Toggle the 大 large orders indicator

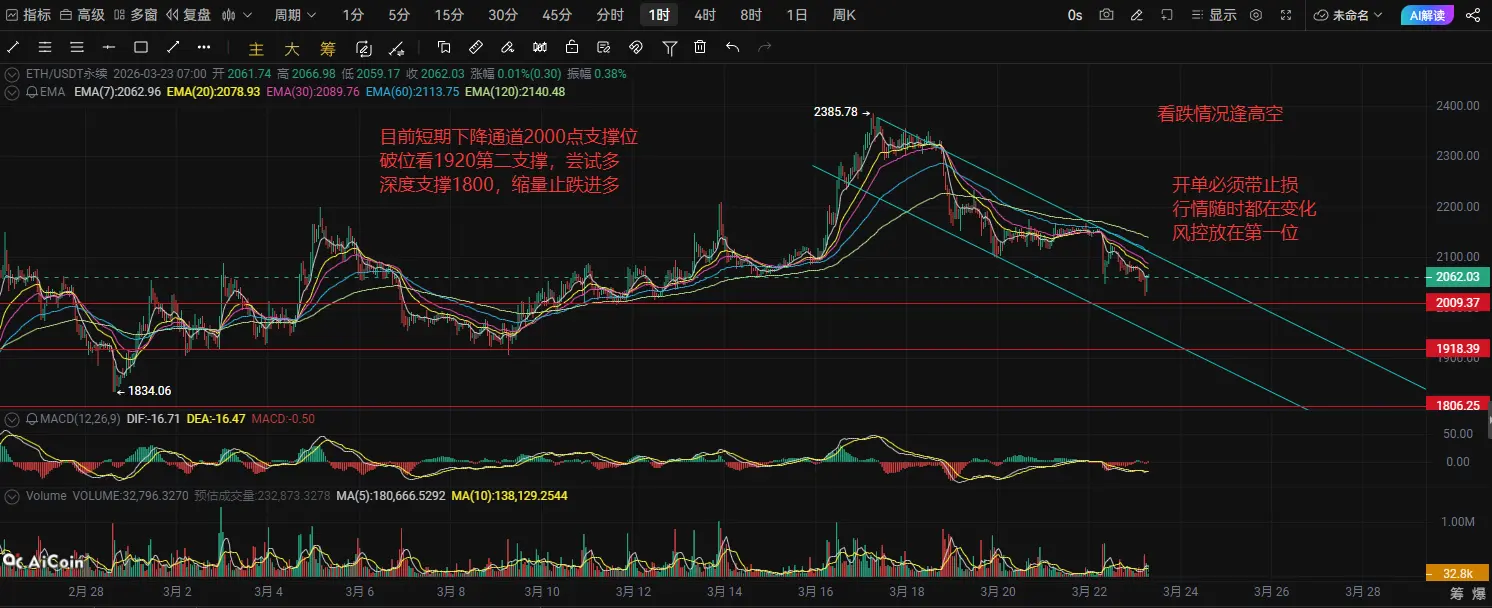(x=292, y=48)
